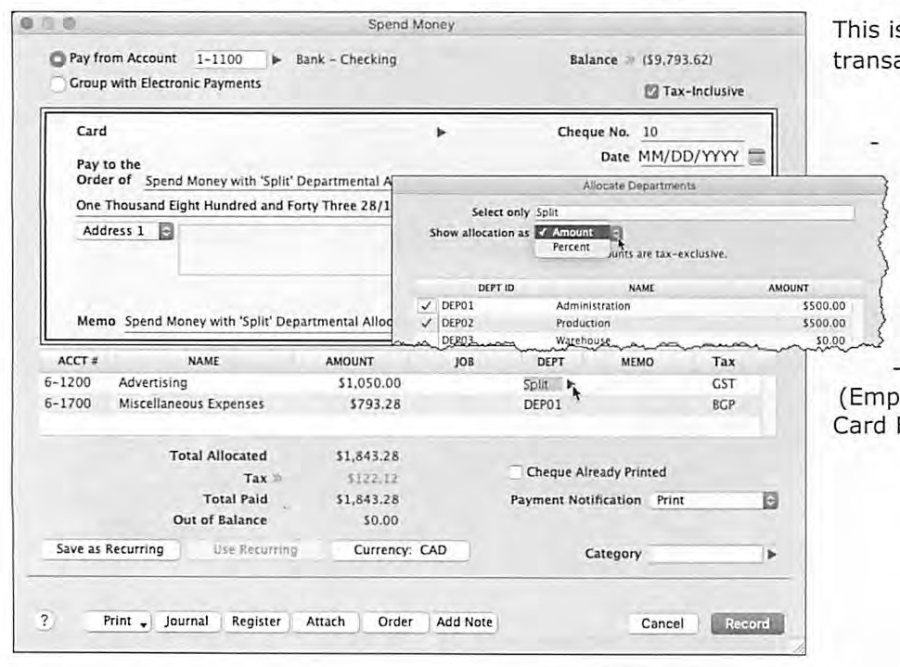The image size is (900, 667).
Task: Open calendar icon next to Date field
Action: (x=757, y=157)
